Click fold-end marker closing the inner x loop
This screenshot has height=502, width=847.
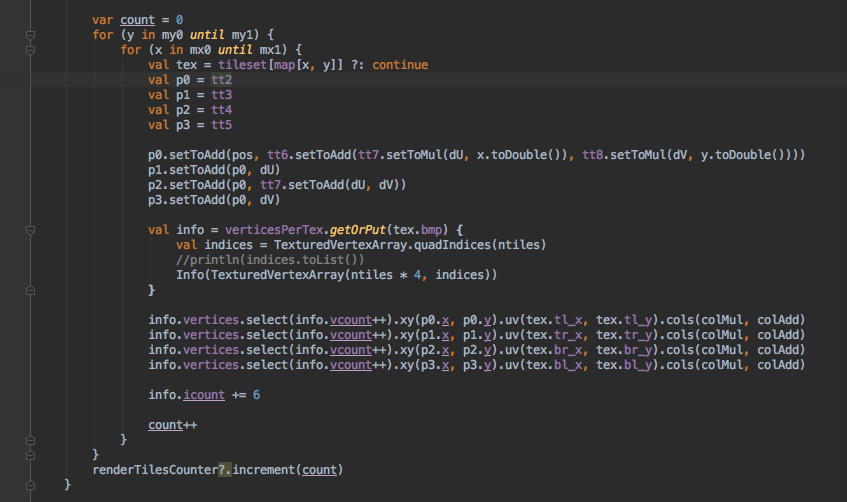(31, 440)
